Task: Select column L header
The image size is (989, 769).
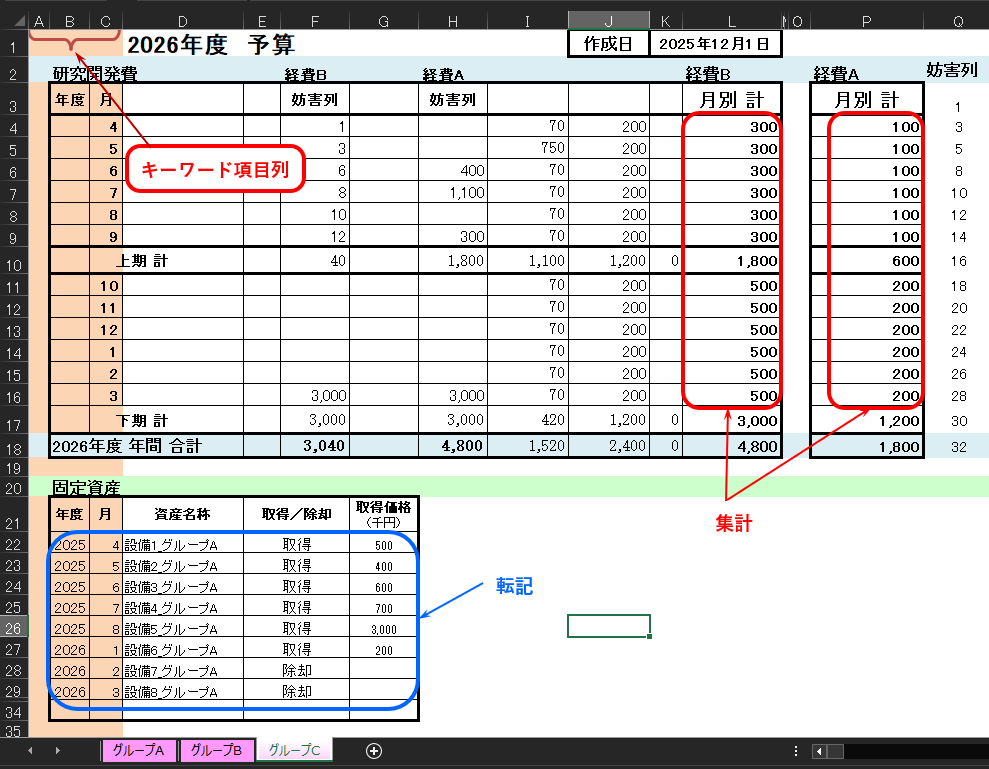Action: [732, 21]
